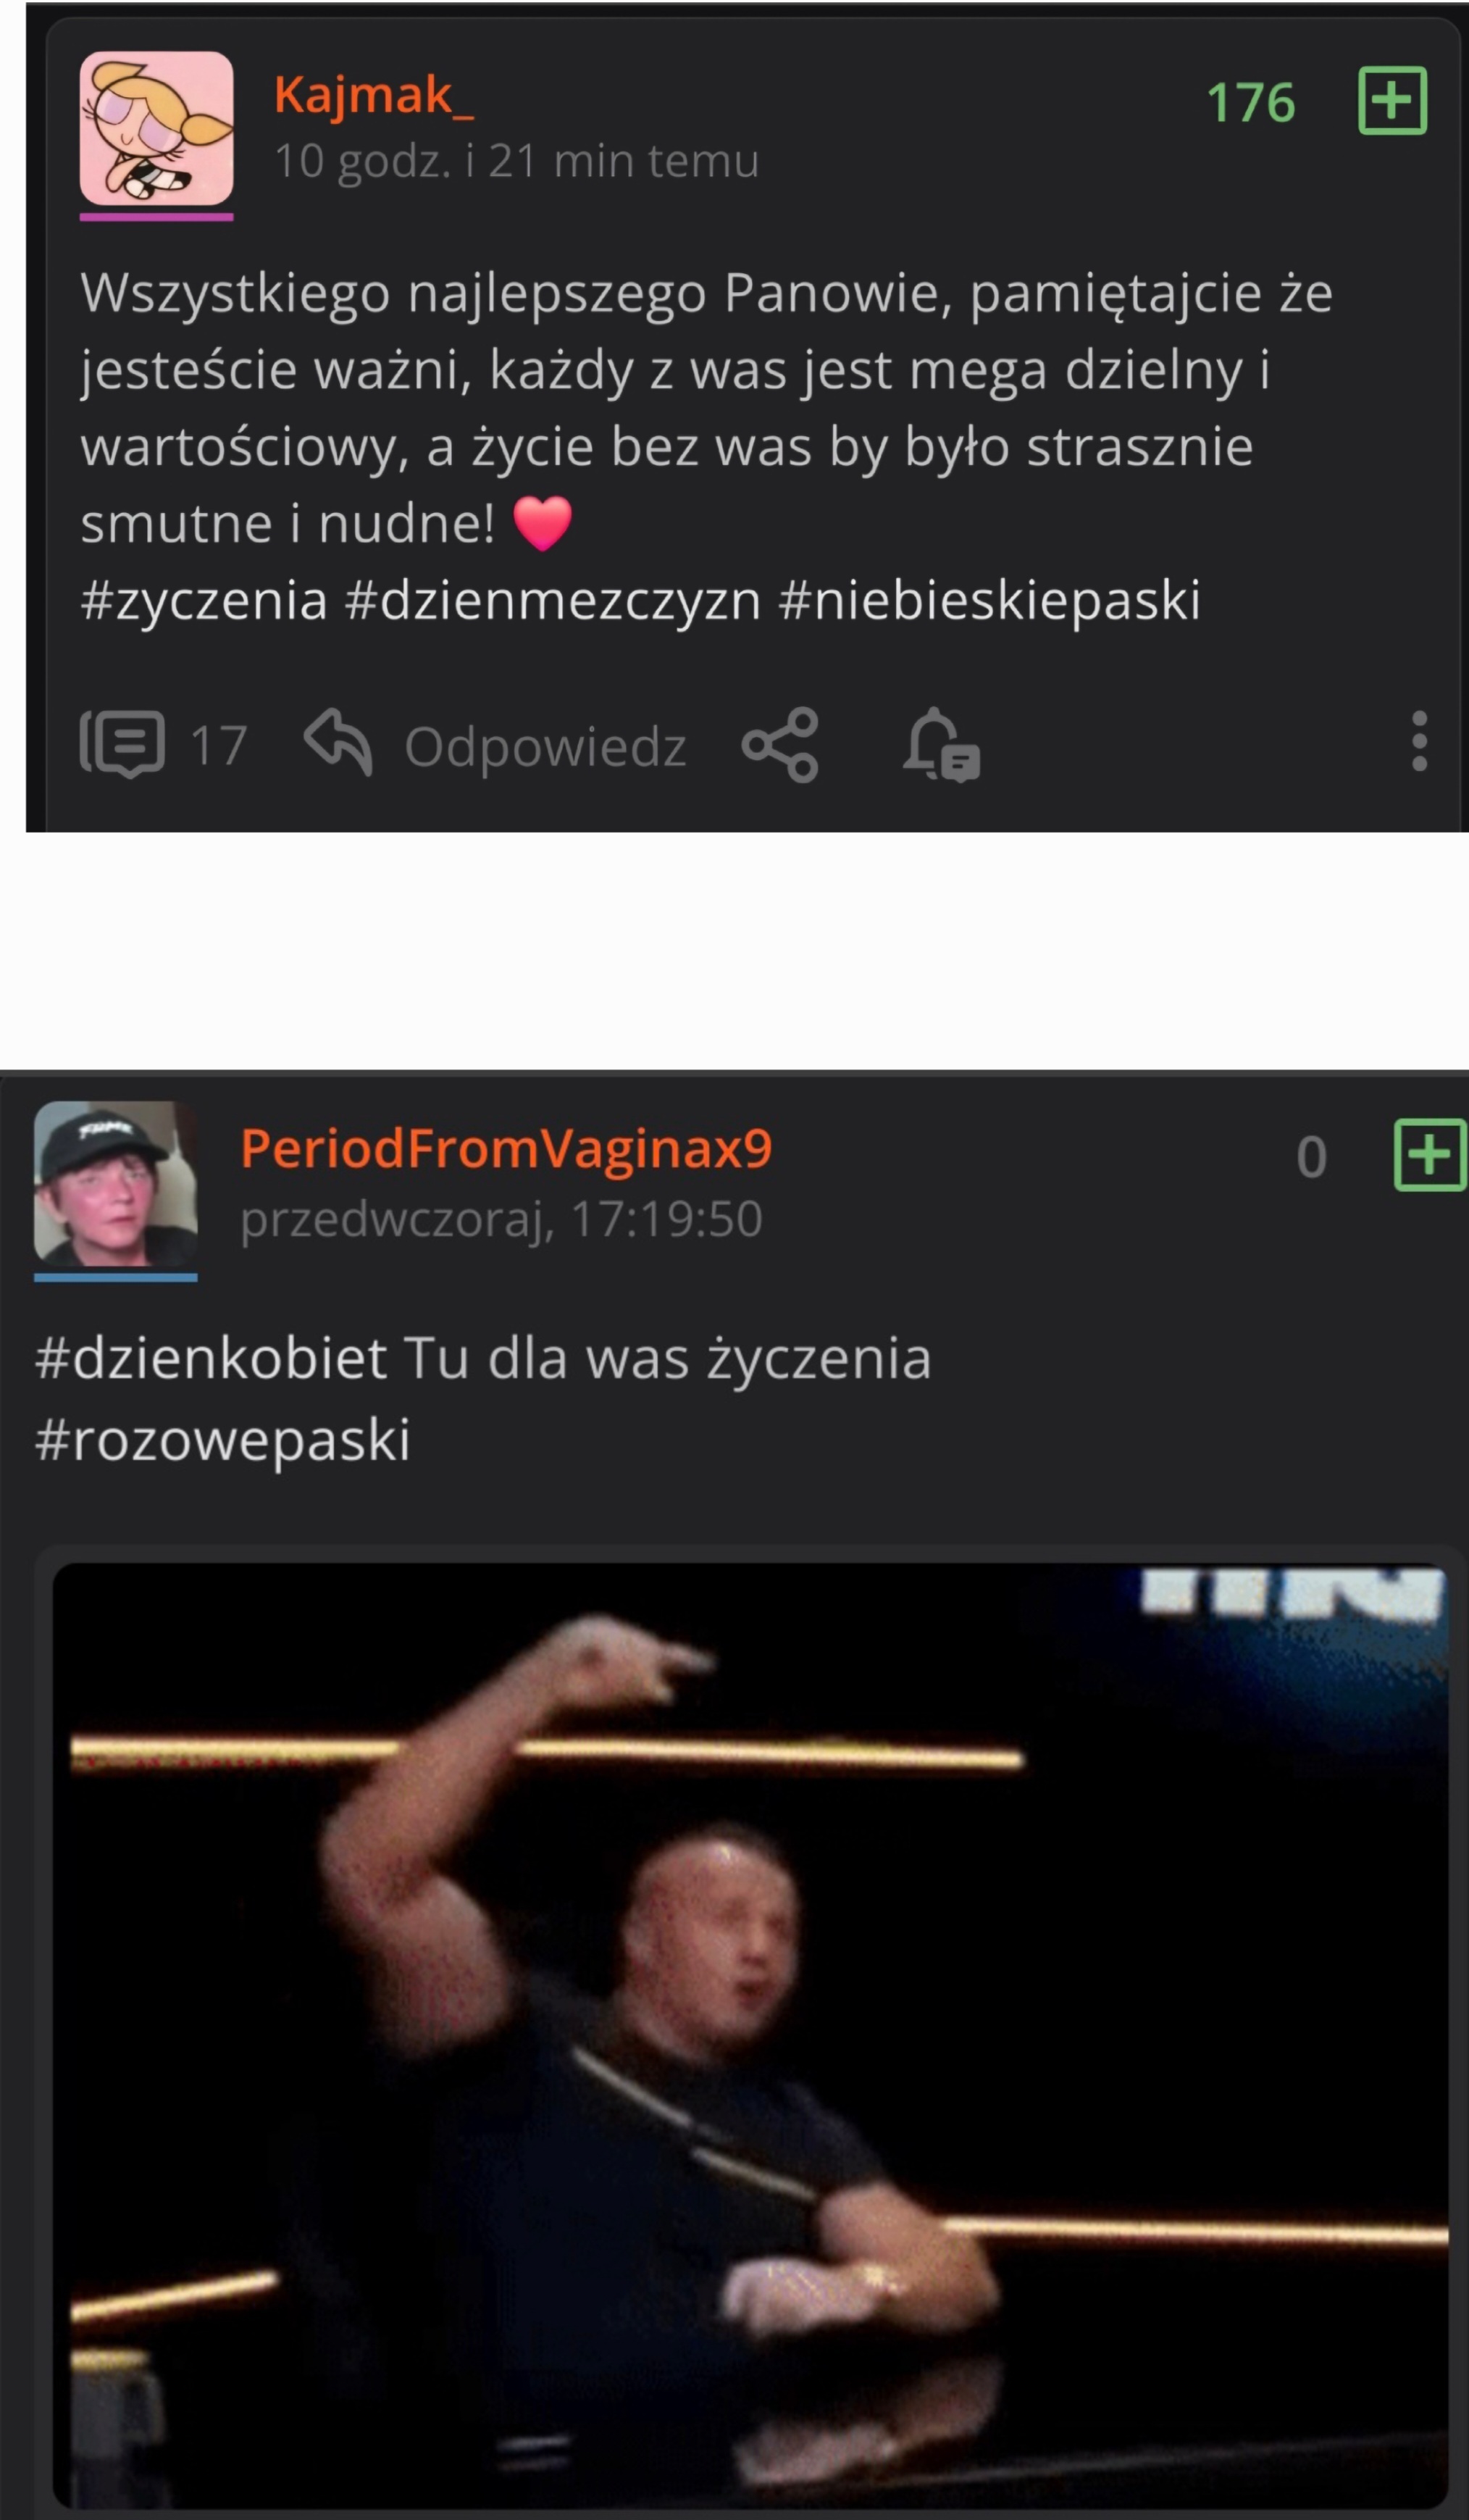Open three-dot more options menu
This screenshot has width=1469, height=2520.
click(1419, 741)
